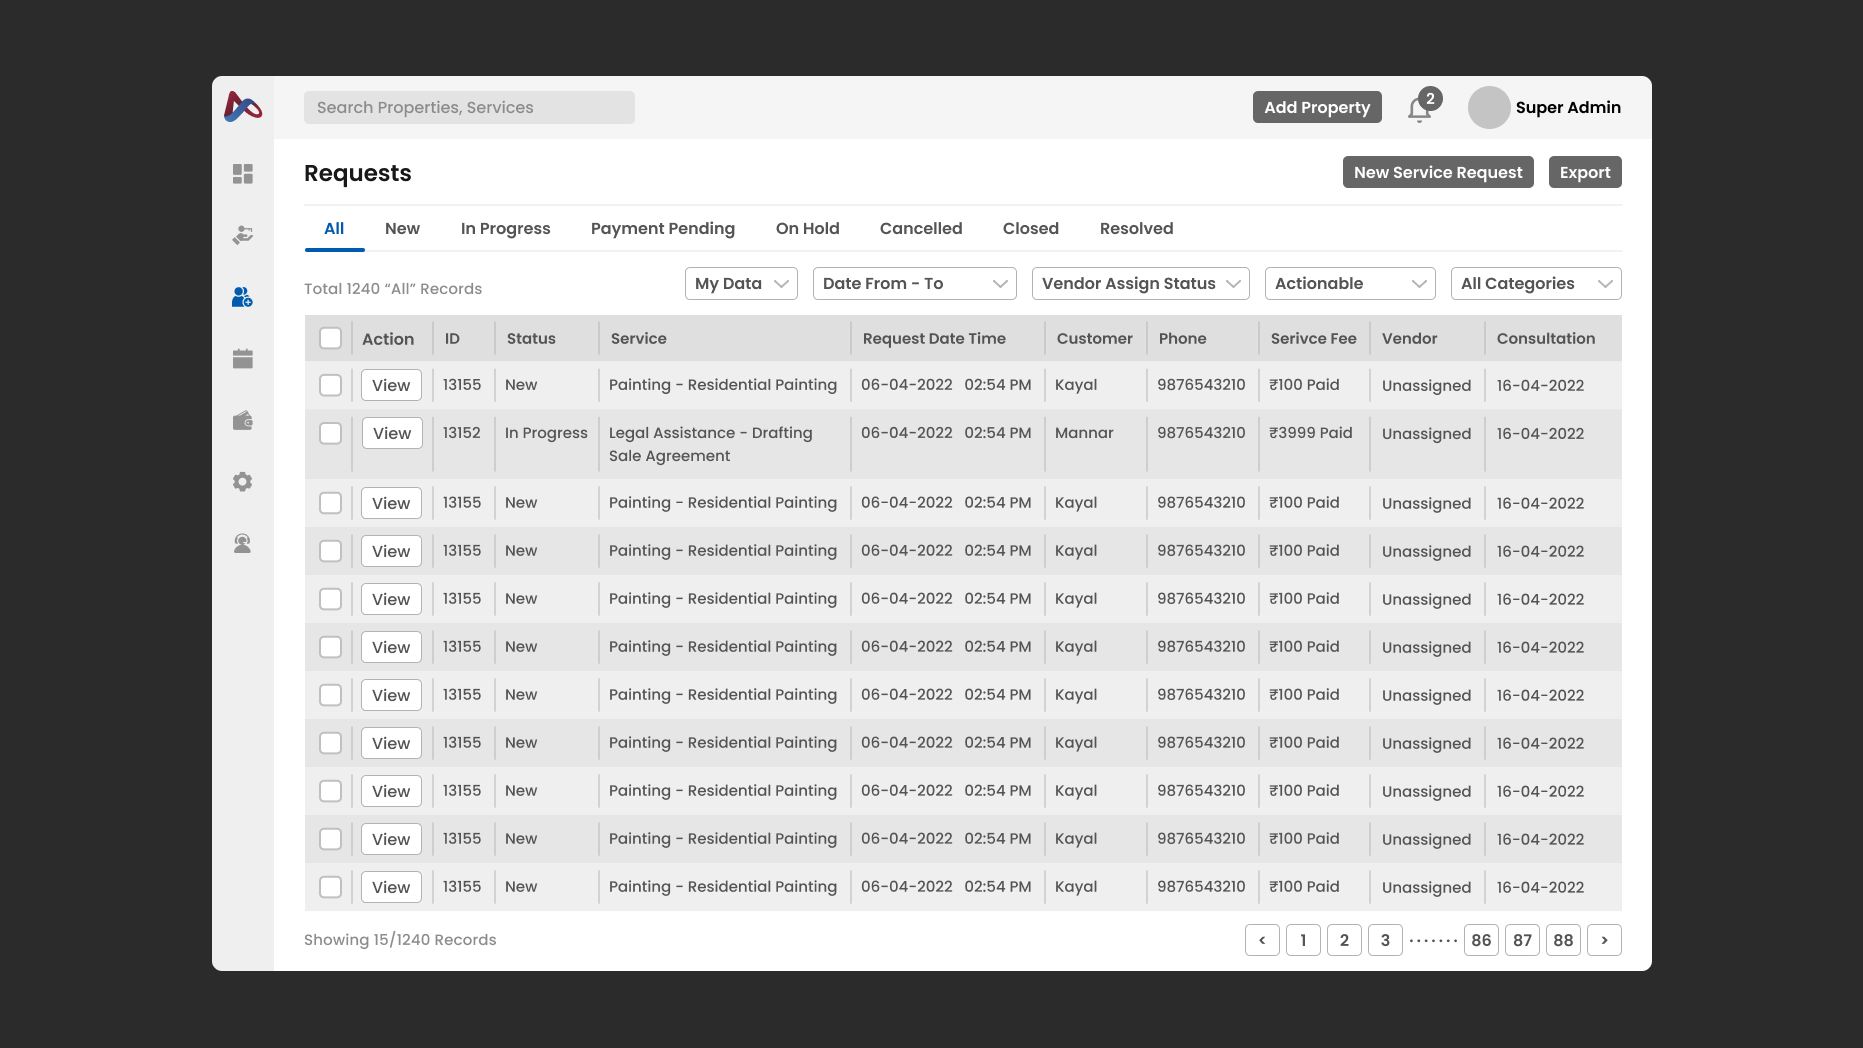Open the wallet section in the sidebar
The height and width of the screenshot is (1048, 1863).
tap(242, 420)
